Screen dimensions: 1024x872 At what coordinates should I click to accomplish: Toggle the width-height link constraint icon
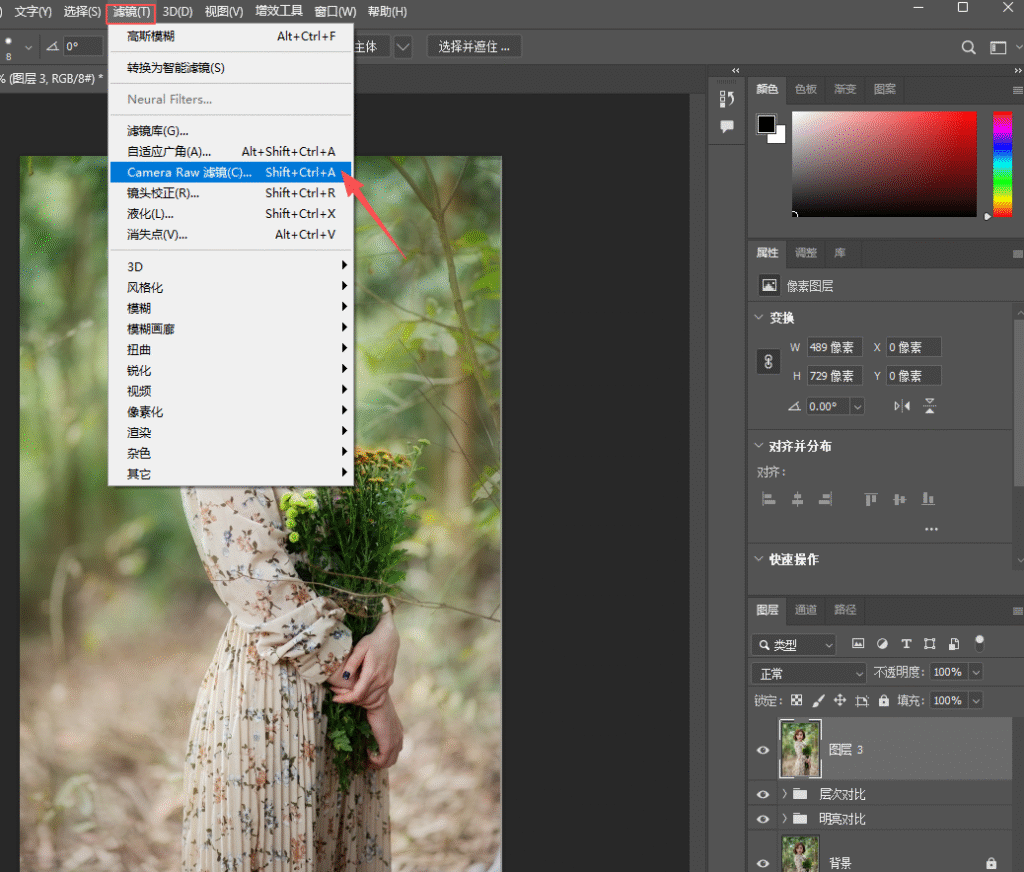(x=769, y=361)
